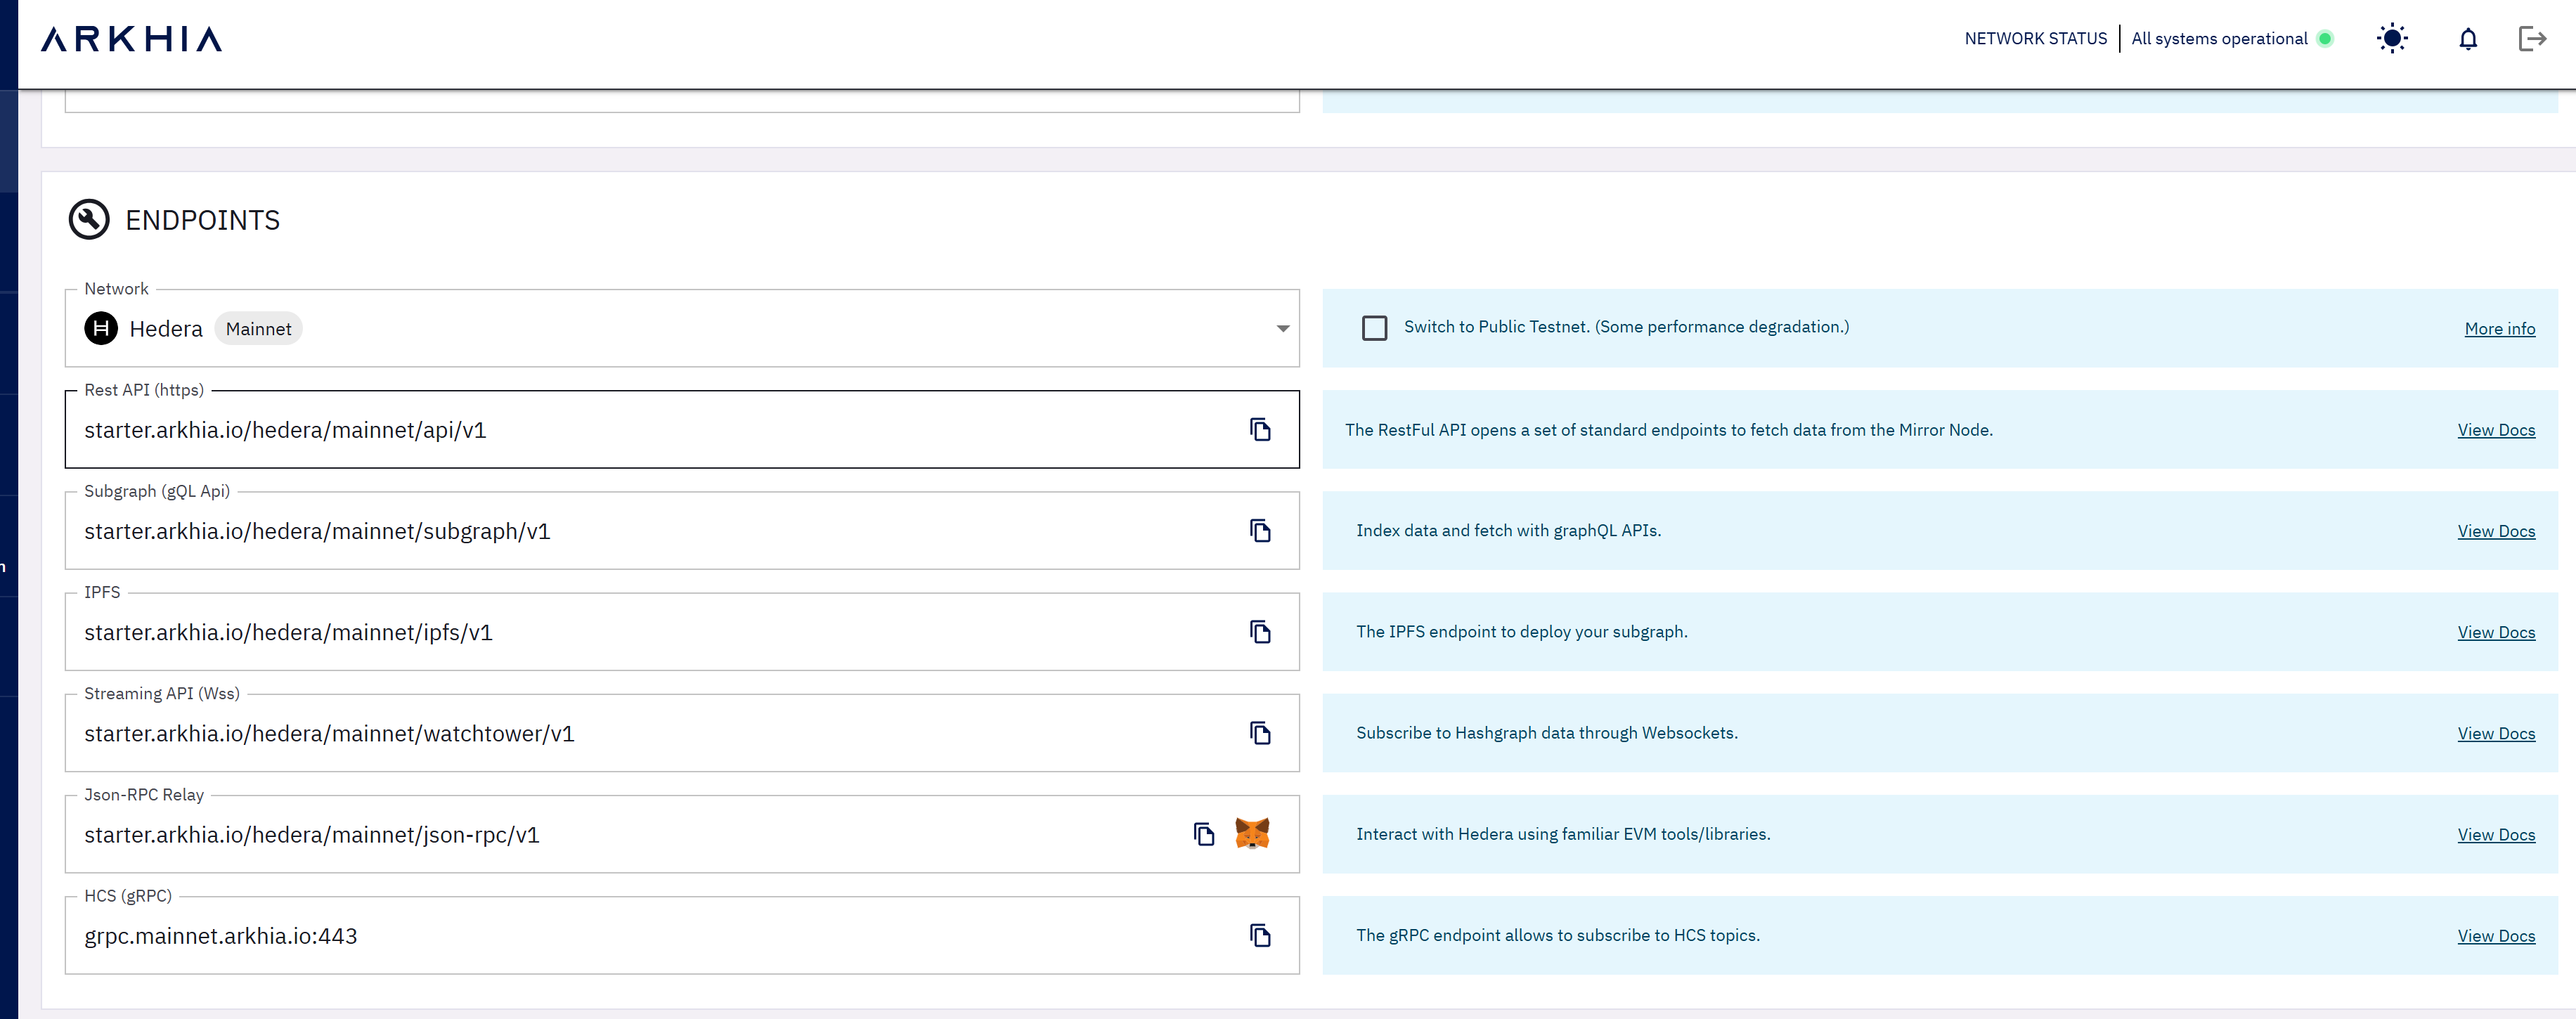Screen dimensions: 2576x1019
Task: Click the Rest API (https) URL field
Action: pyautogui.click(x=682, y=430)
